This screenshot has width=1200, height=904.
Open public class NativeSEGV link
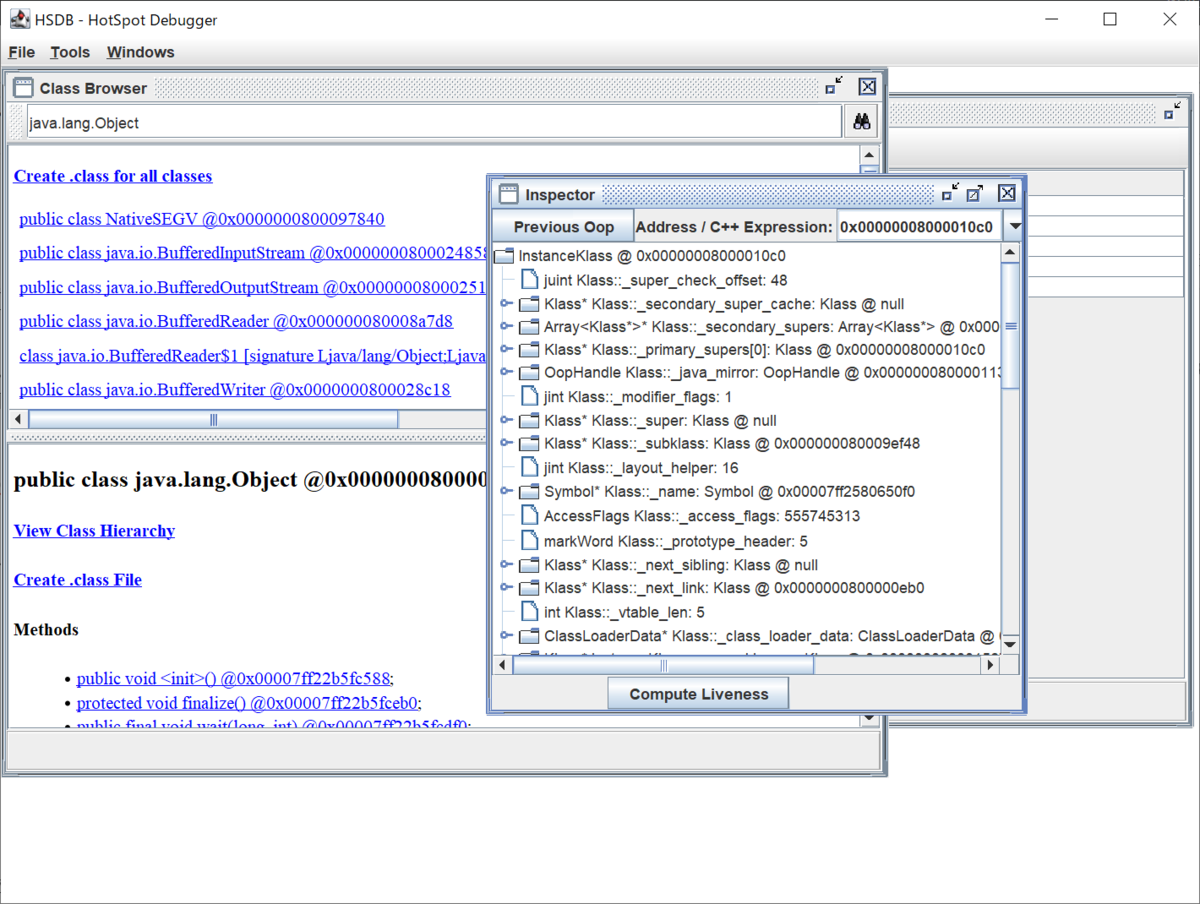click(x=202, y=219)
